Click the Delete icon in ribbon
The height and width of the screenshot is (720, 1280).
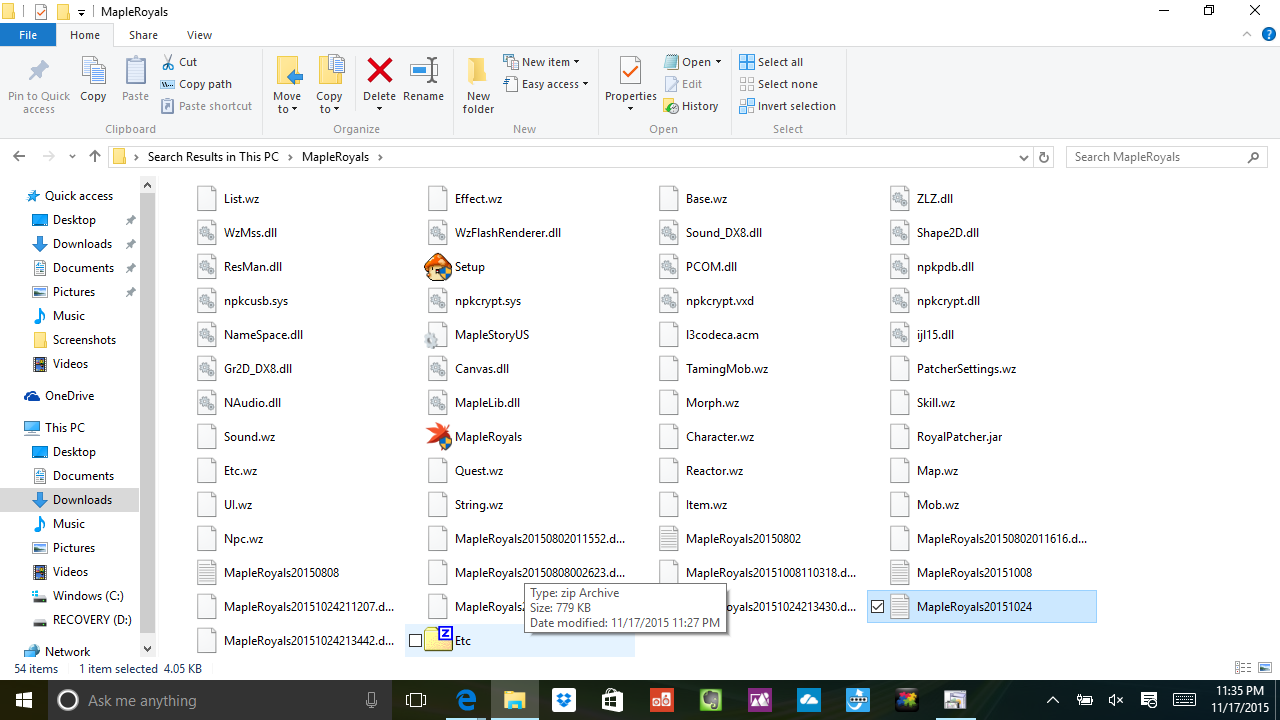[x=379, y=72]
